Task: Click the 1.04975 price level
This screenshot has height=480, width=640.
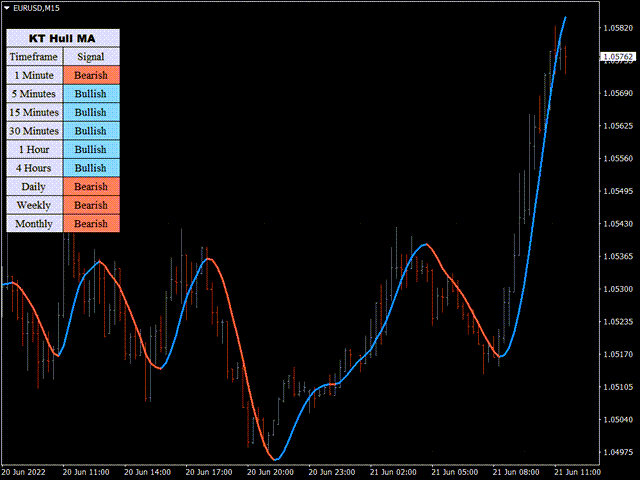Action: (x=618, y=452)
